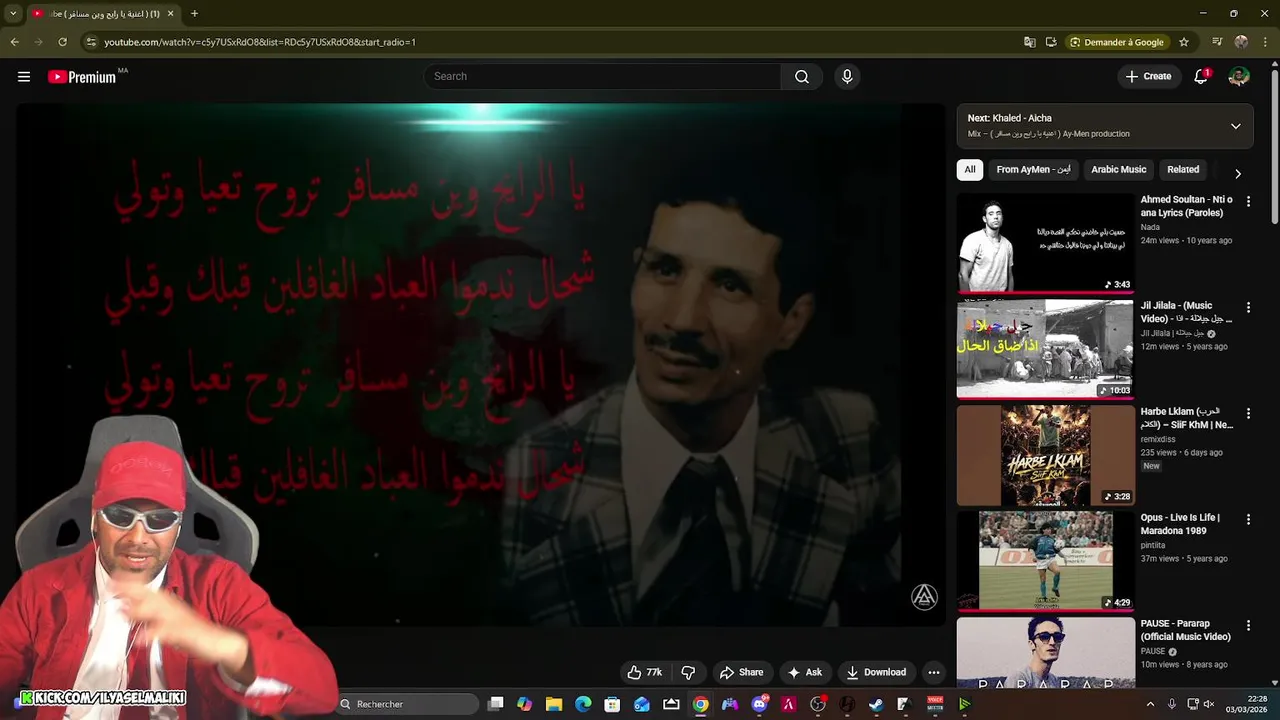1280x720 pixels.
Task: Open options for Opus Live Is Life video
Action: pyautogui.click(x=1248, y=519)
